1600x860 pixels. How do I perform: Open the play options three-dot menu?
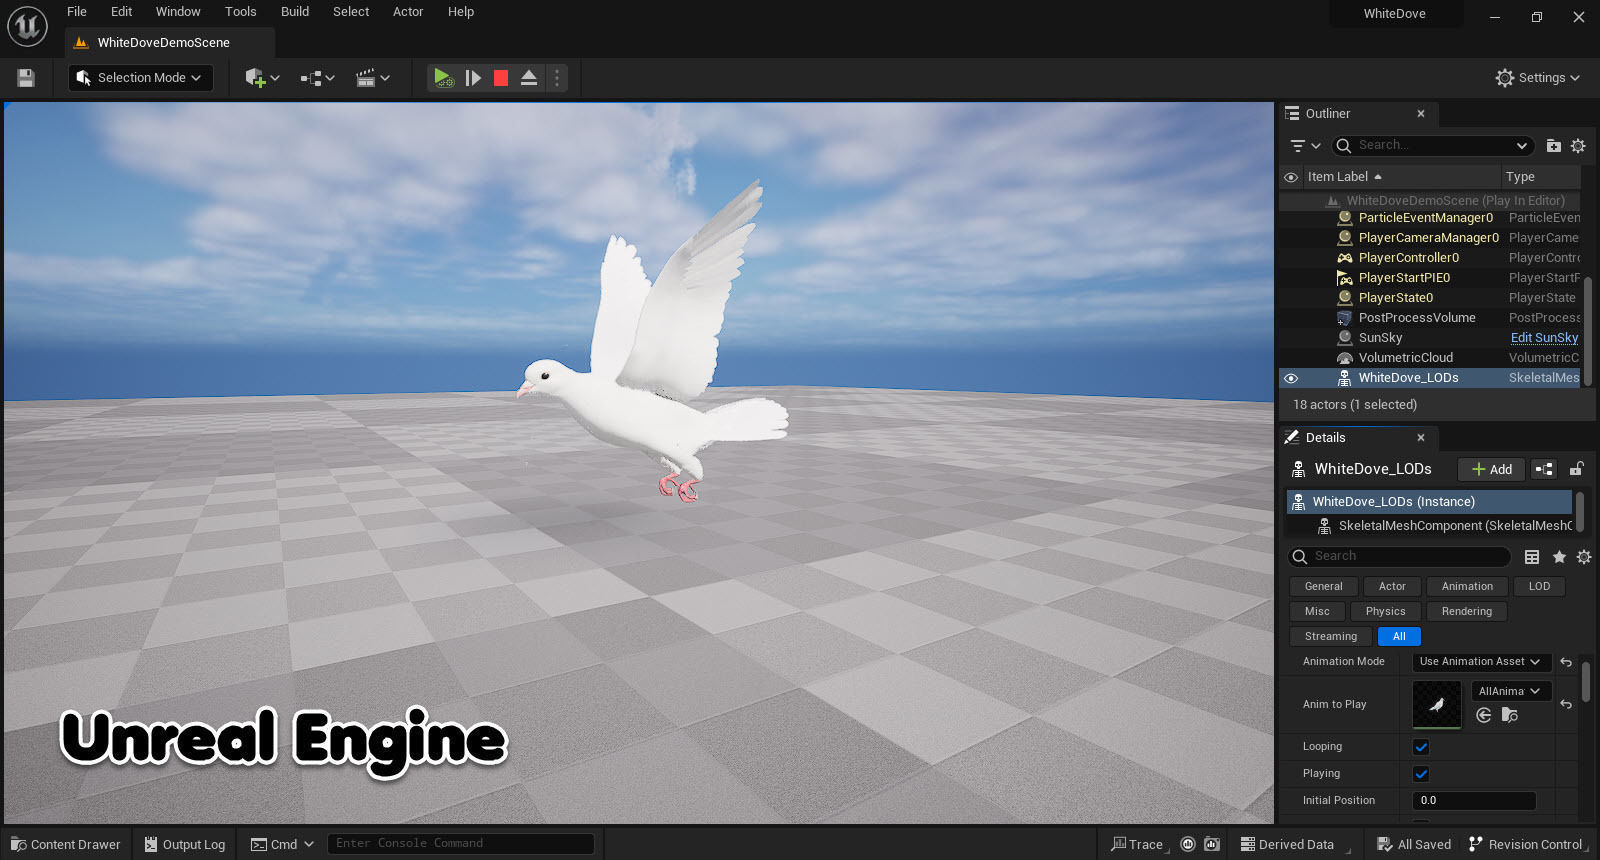(x=557, y=78)
